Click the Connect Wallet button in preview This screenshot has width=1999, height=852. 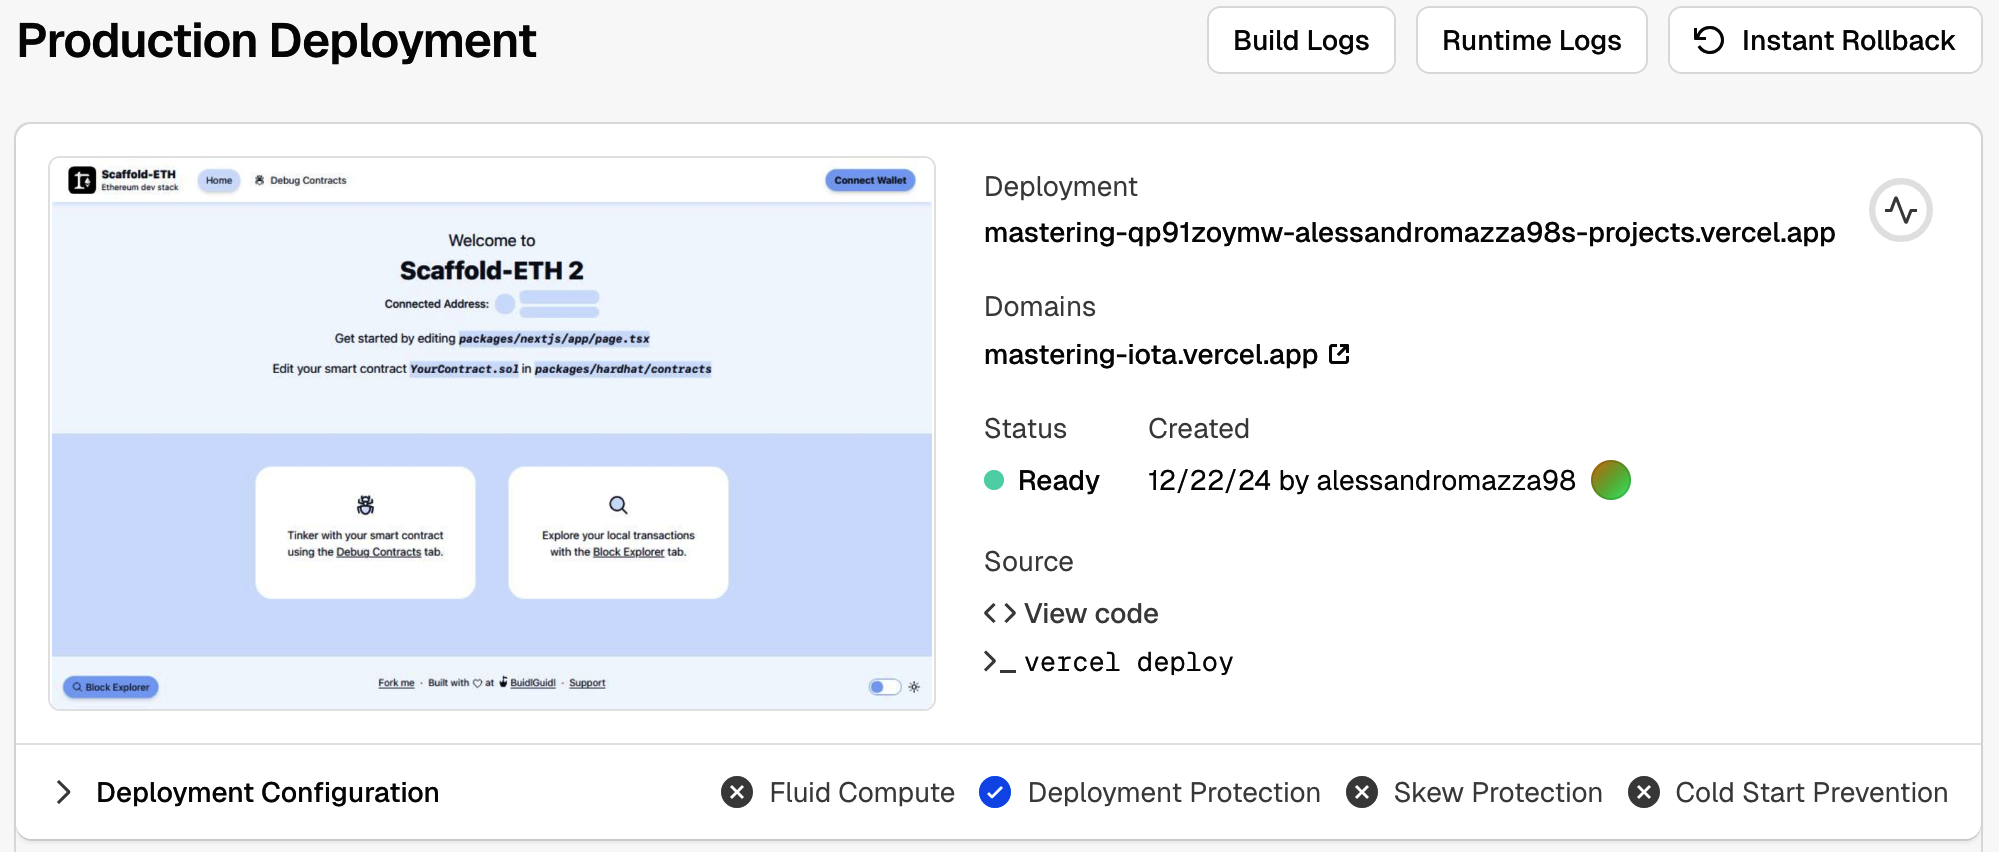tap(870, 181)
